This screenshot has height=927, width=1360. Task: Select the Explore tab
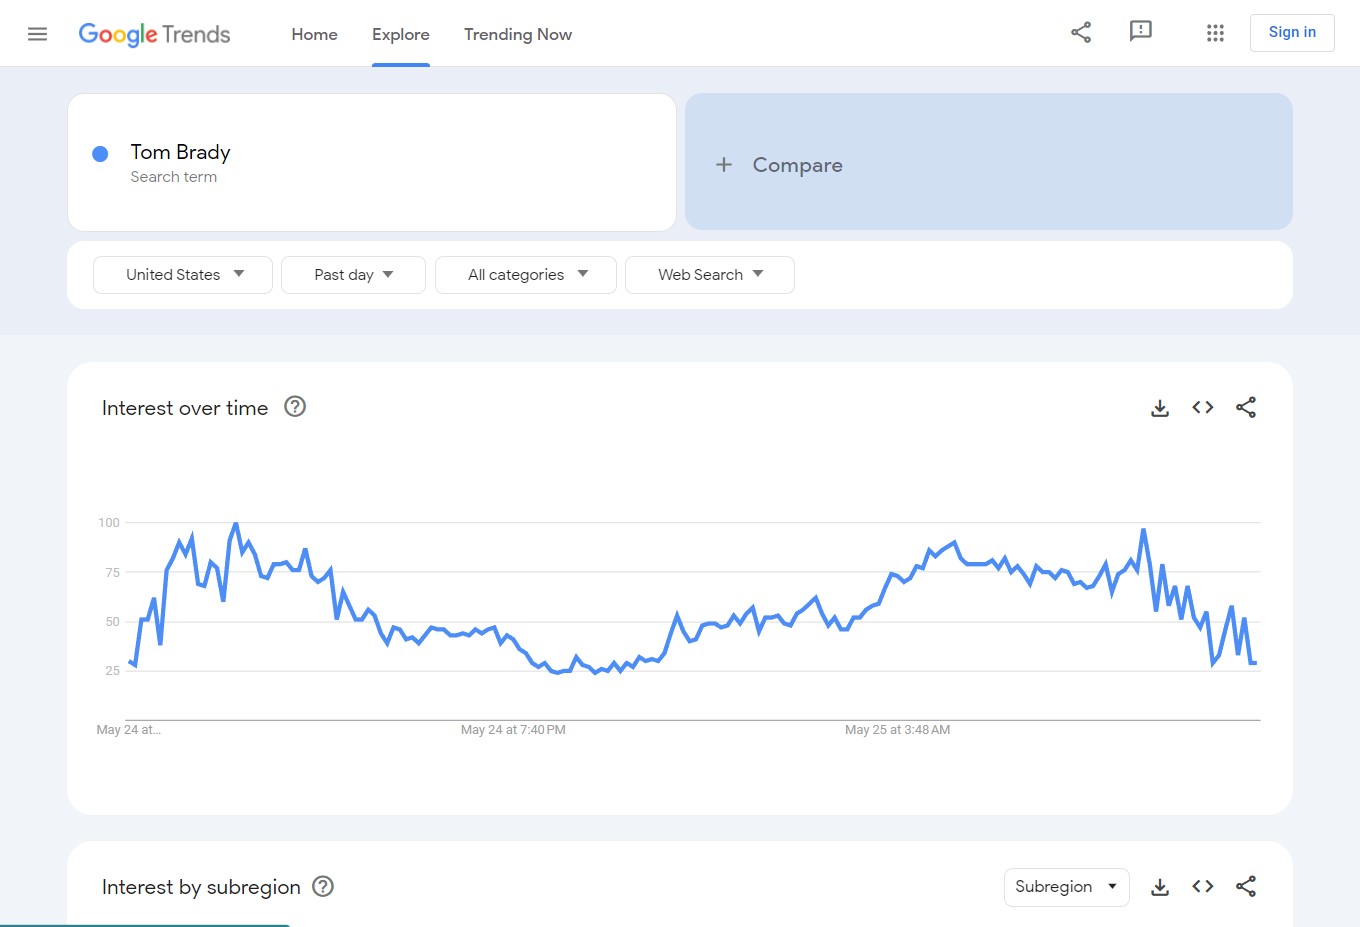click(401, 34)
